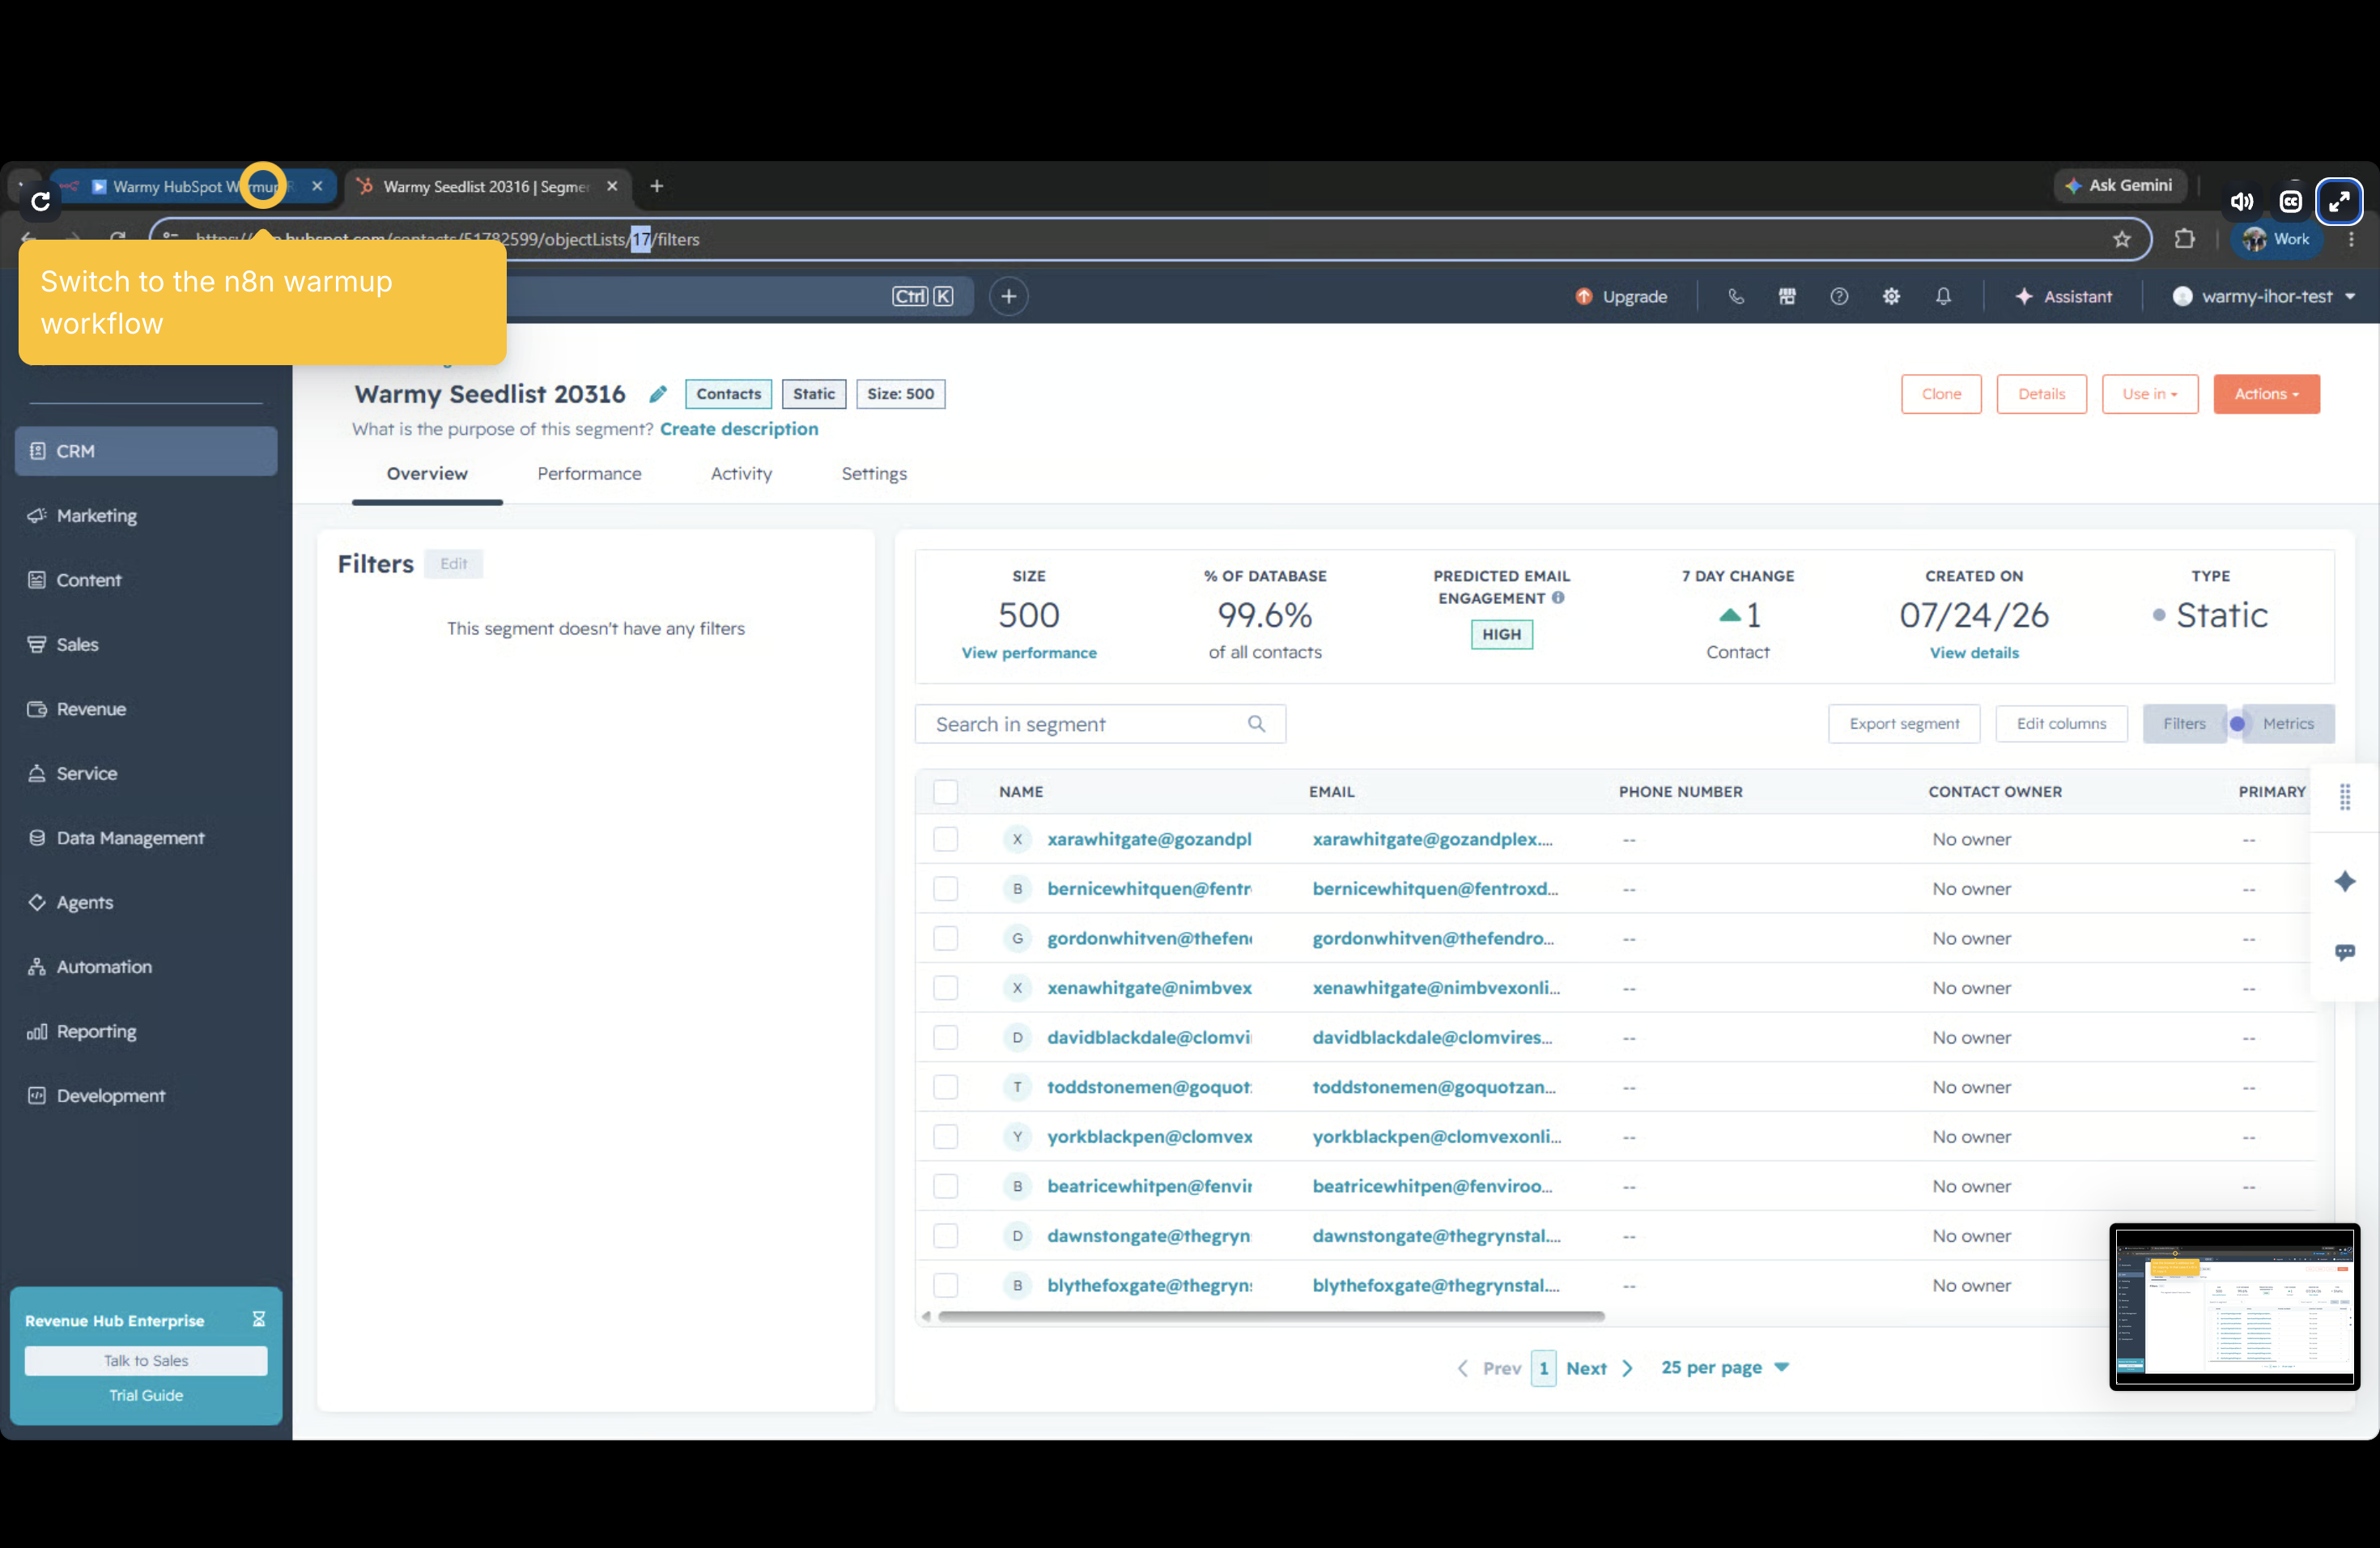Viewport: 2380px width, 1548px height.
Task: Open the Marketplace icon in top bar
Action: (x=1787, y=296)
